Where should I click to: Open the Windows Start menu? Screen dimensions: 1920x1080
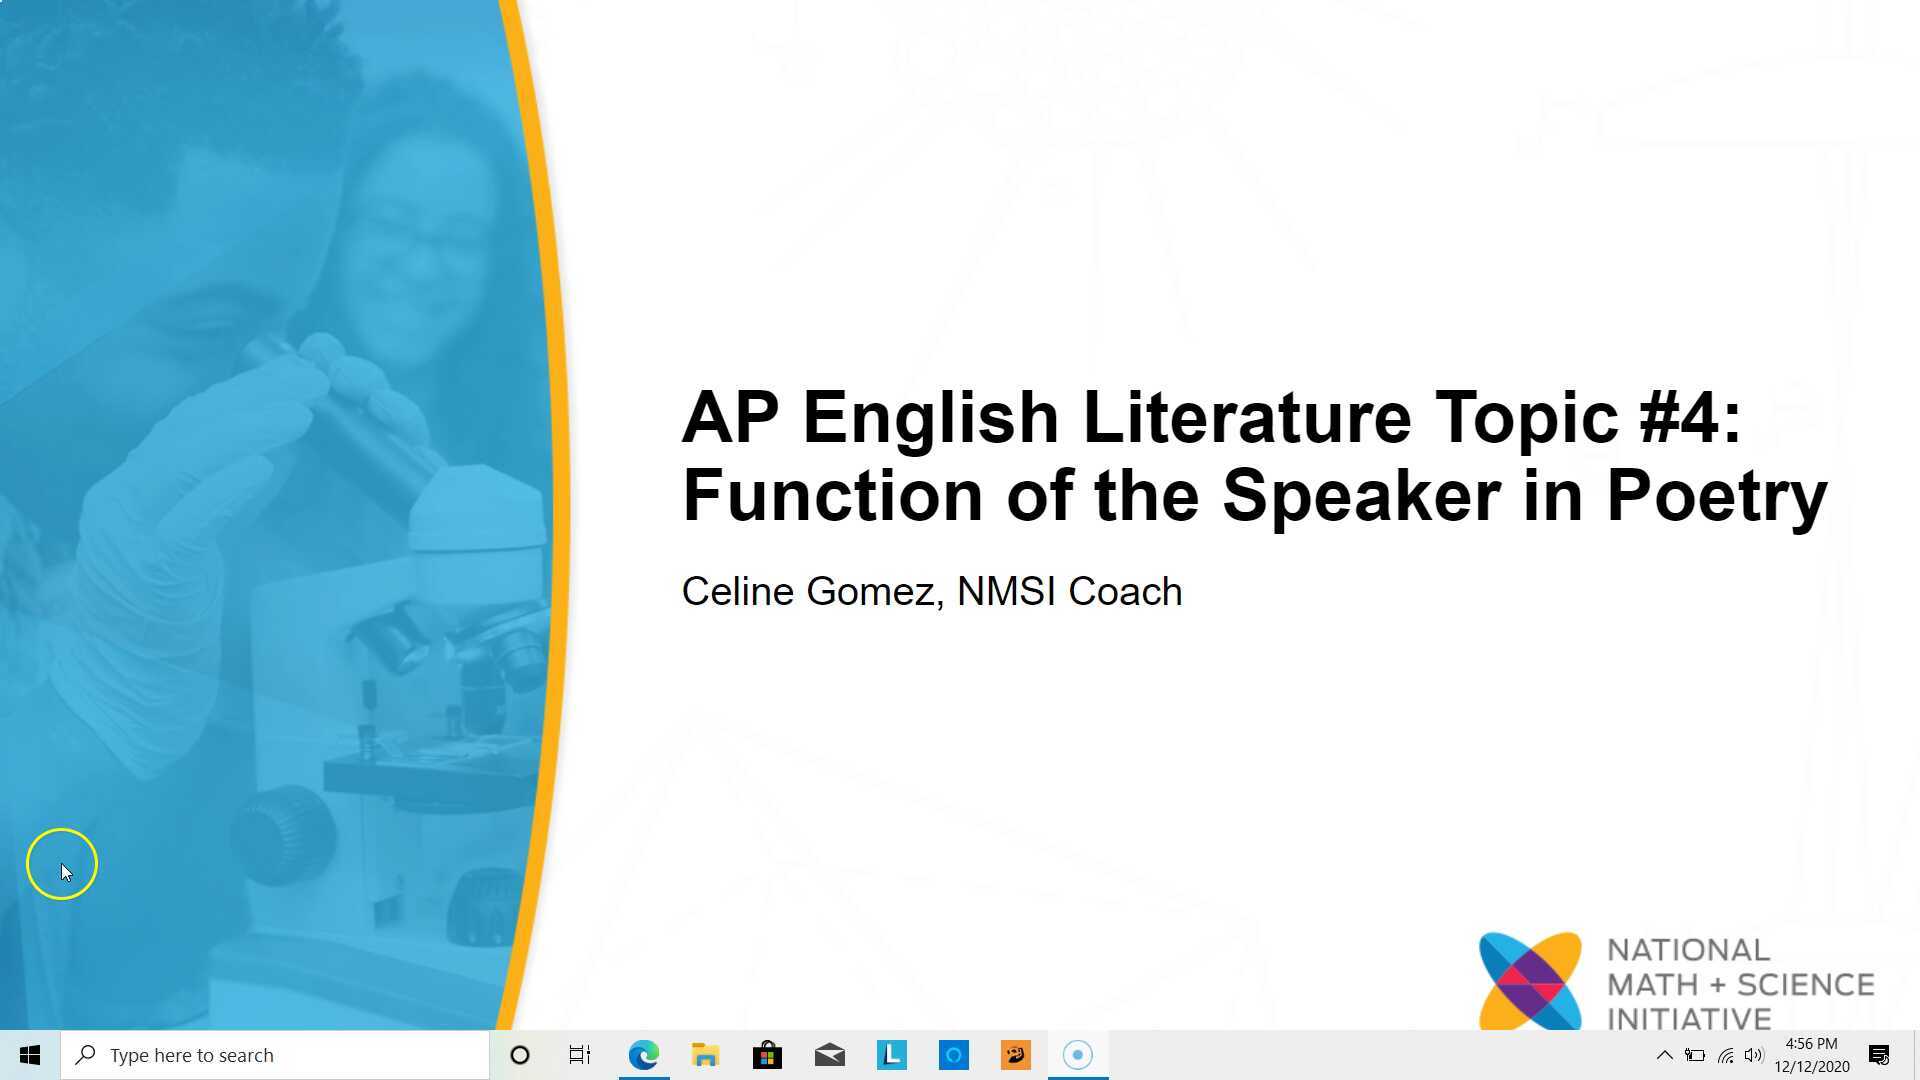[29, 1055]
